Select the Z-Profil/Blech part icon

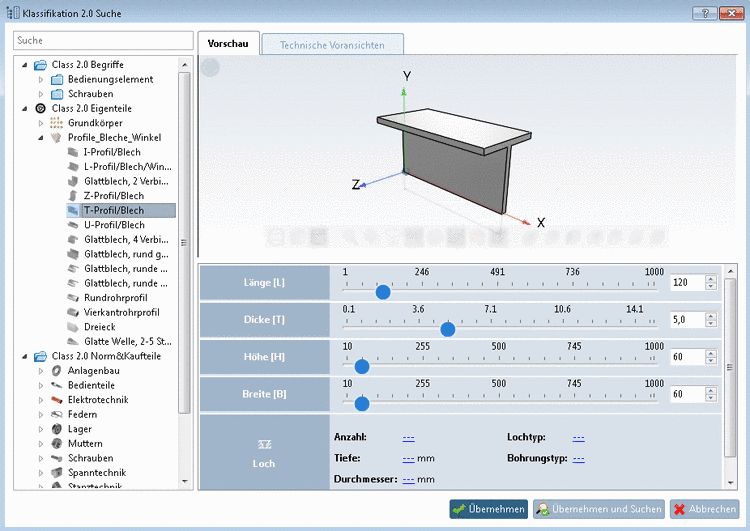pyautogui.click(x=73, y=196)
